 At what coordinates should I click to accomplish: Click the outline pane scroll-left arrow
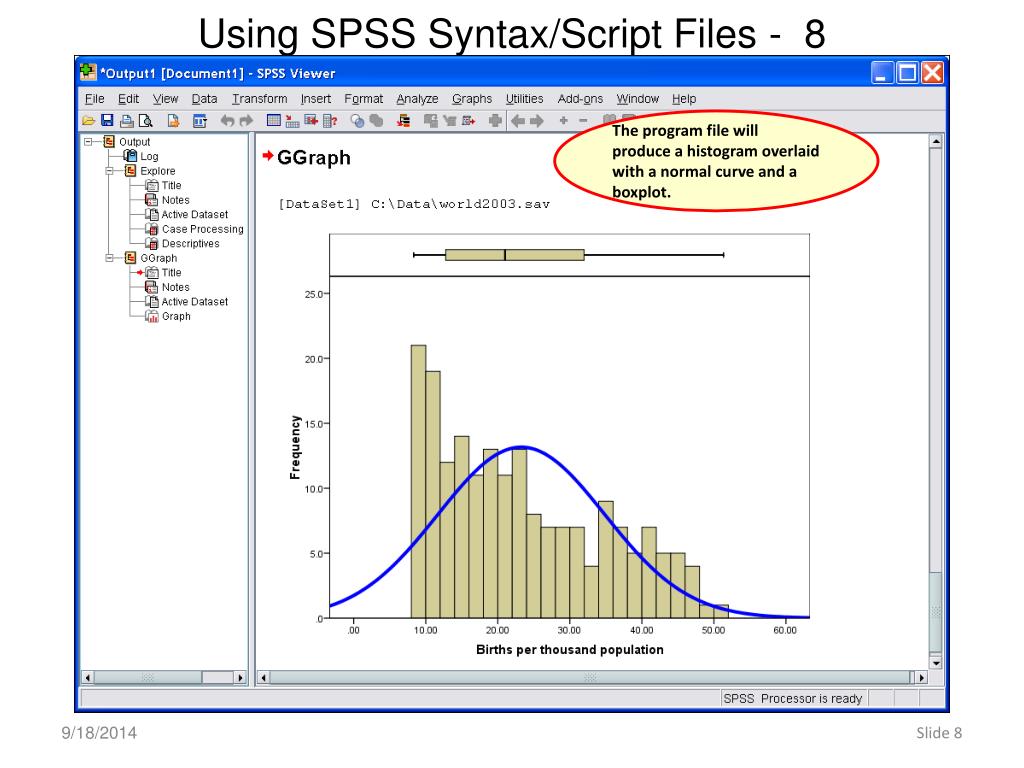click(88, 678)
